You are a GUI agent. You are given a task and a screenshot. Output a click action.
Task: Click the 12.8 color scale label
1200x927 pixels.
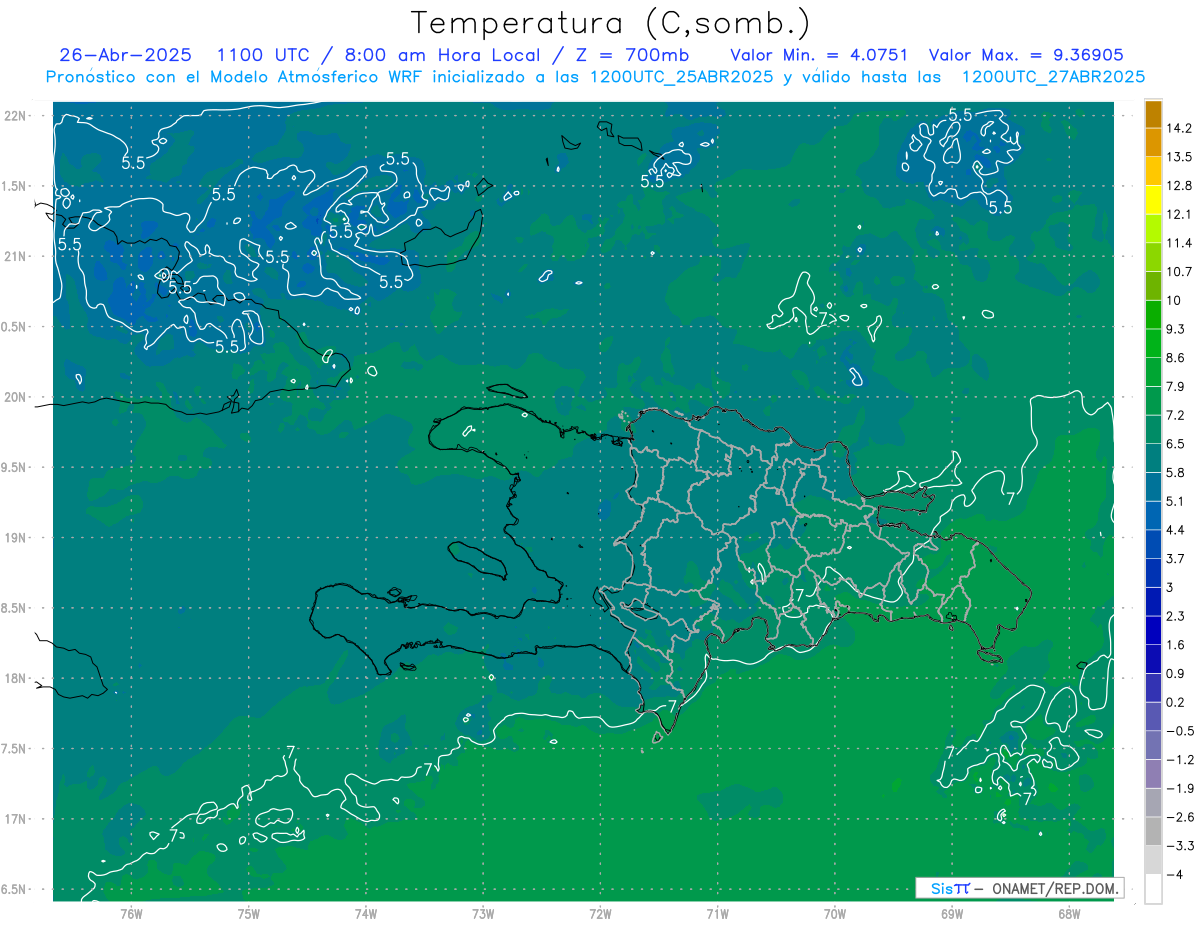[x=1180, y=186]
